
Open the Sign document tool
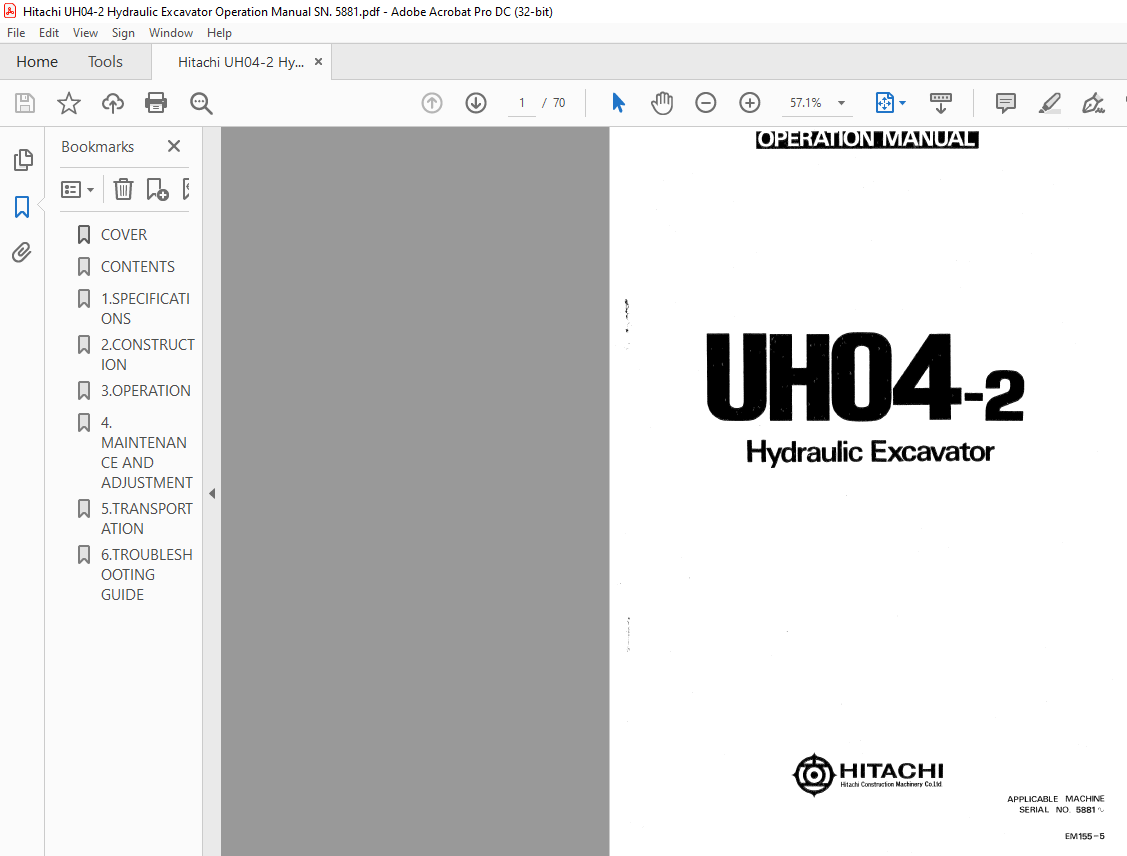pyautogui.click(x=1093, y=103)
